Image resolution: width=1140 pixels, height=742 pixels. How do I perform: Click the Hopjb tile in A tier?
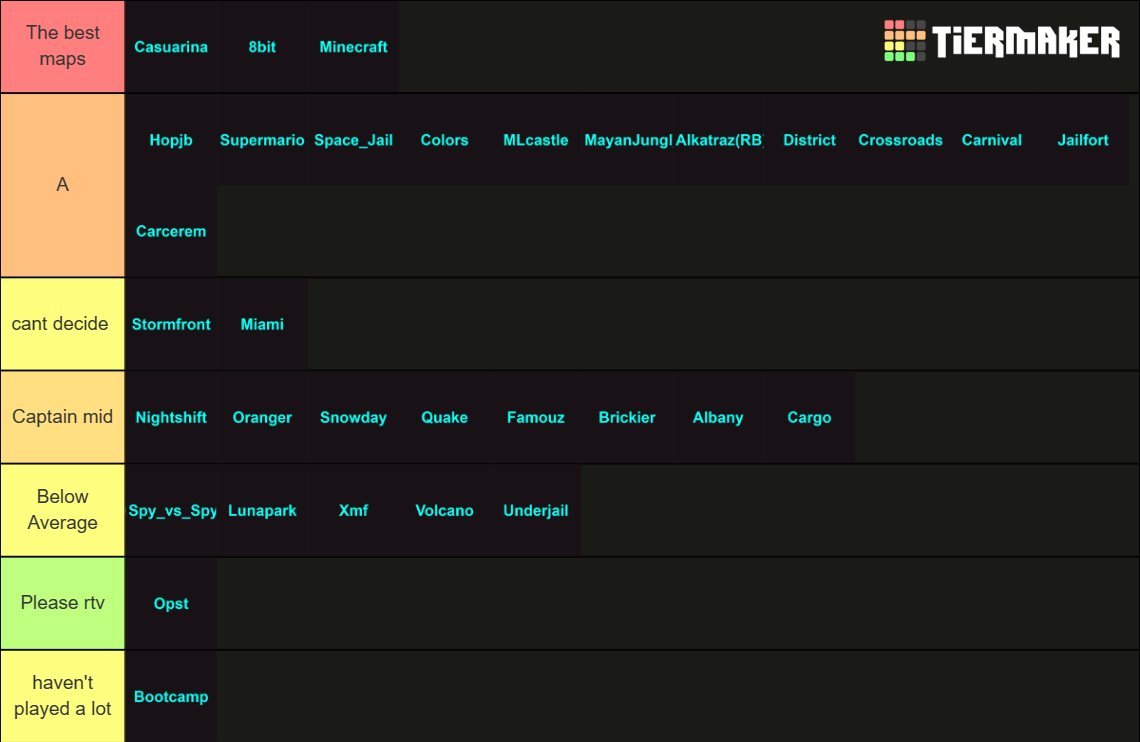[171, 140]
